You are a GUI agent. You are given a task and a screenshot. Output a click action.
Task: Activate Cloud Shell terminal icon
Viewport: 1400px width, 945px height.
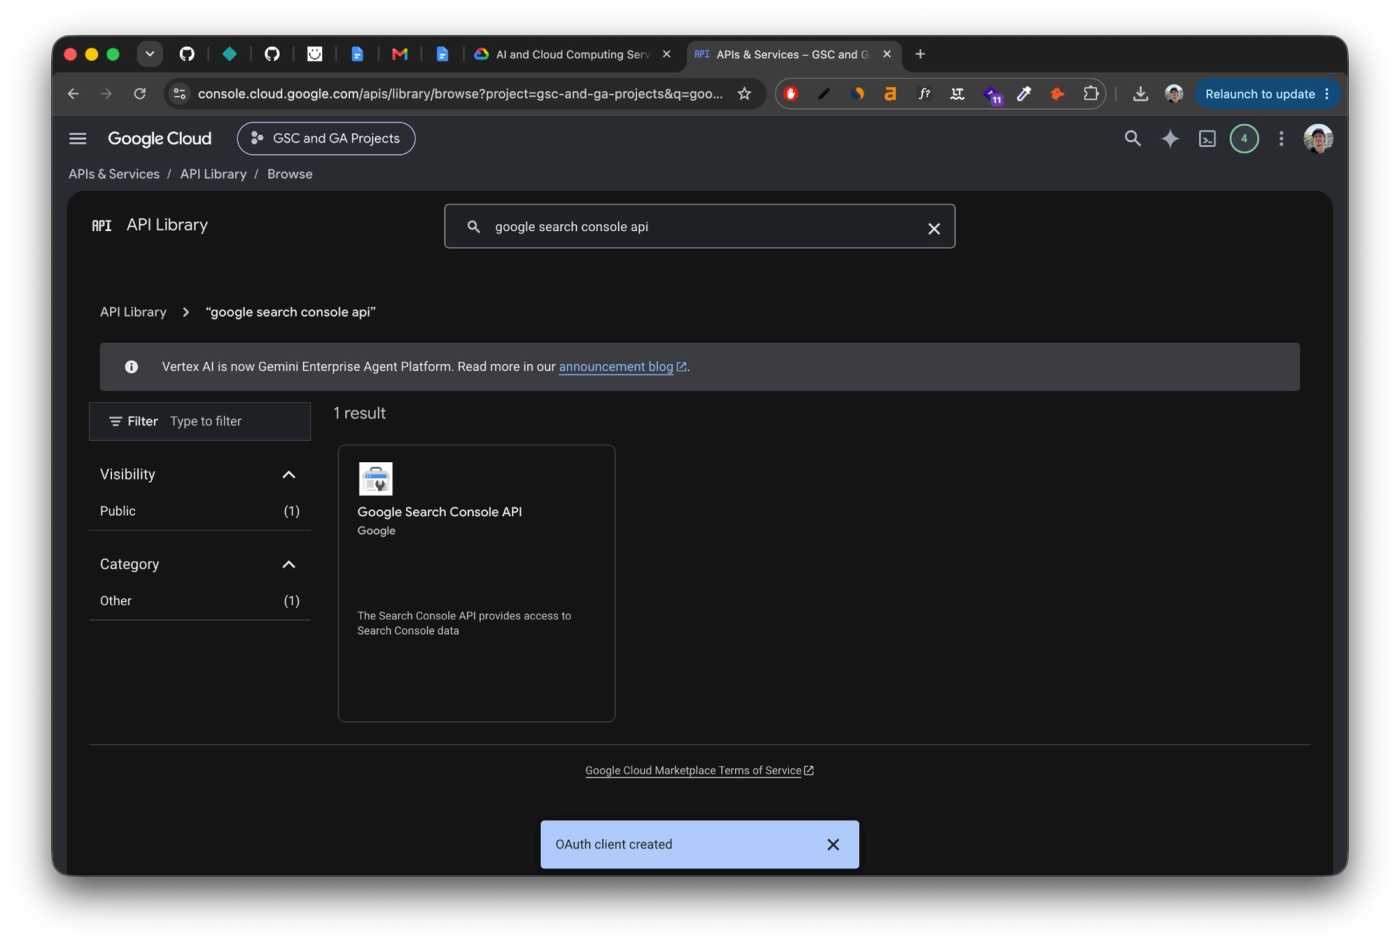click(x=1207, y=139)
